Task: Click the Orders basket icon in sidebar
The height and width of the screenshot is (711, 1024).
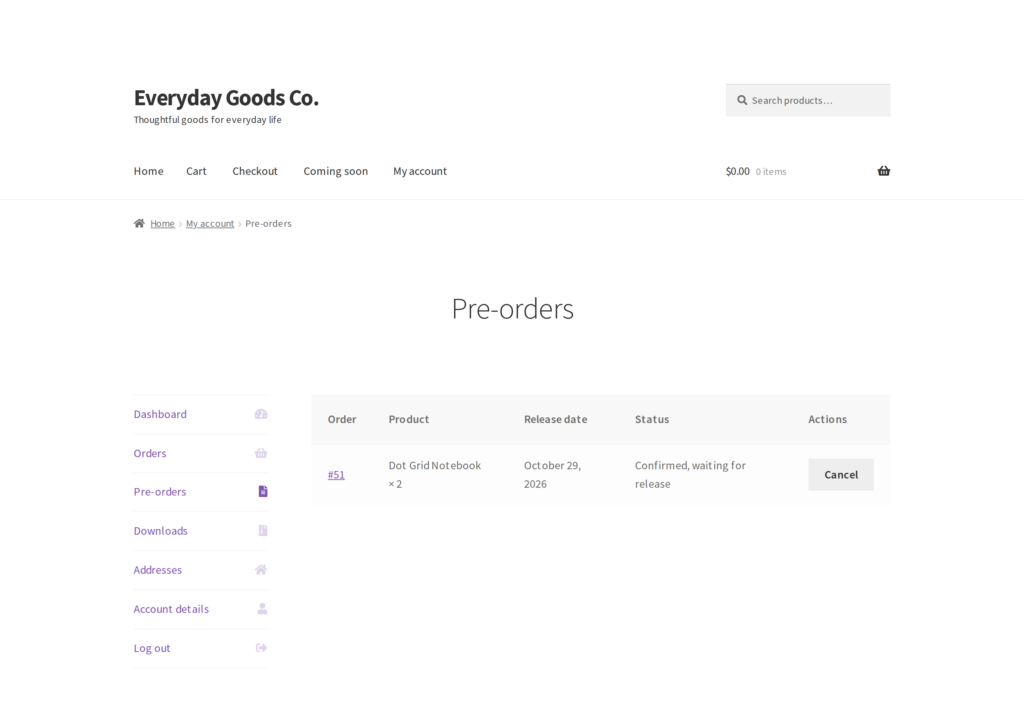Action: click(261, 453)
